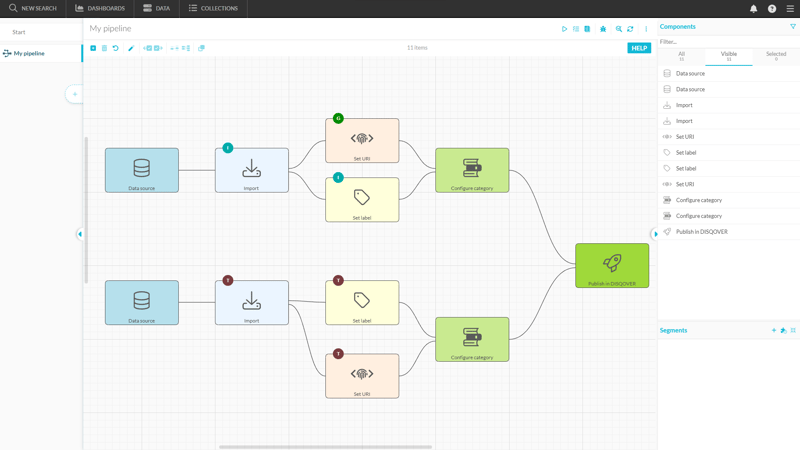This screenshot has width=800, height=450.
Task: Click the undo arrow icon in the toolbar
Action: pos(116,48)
